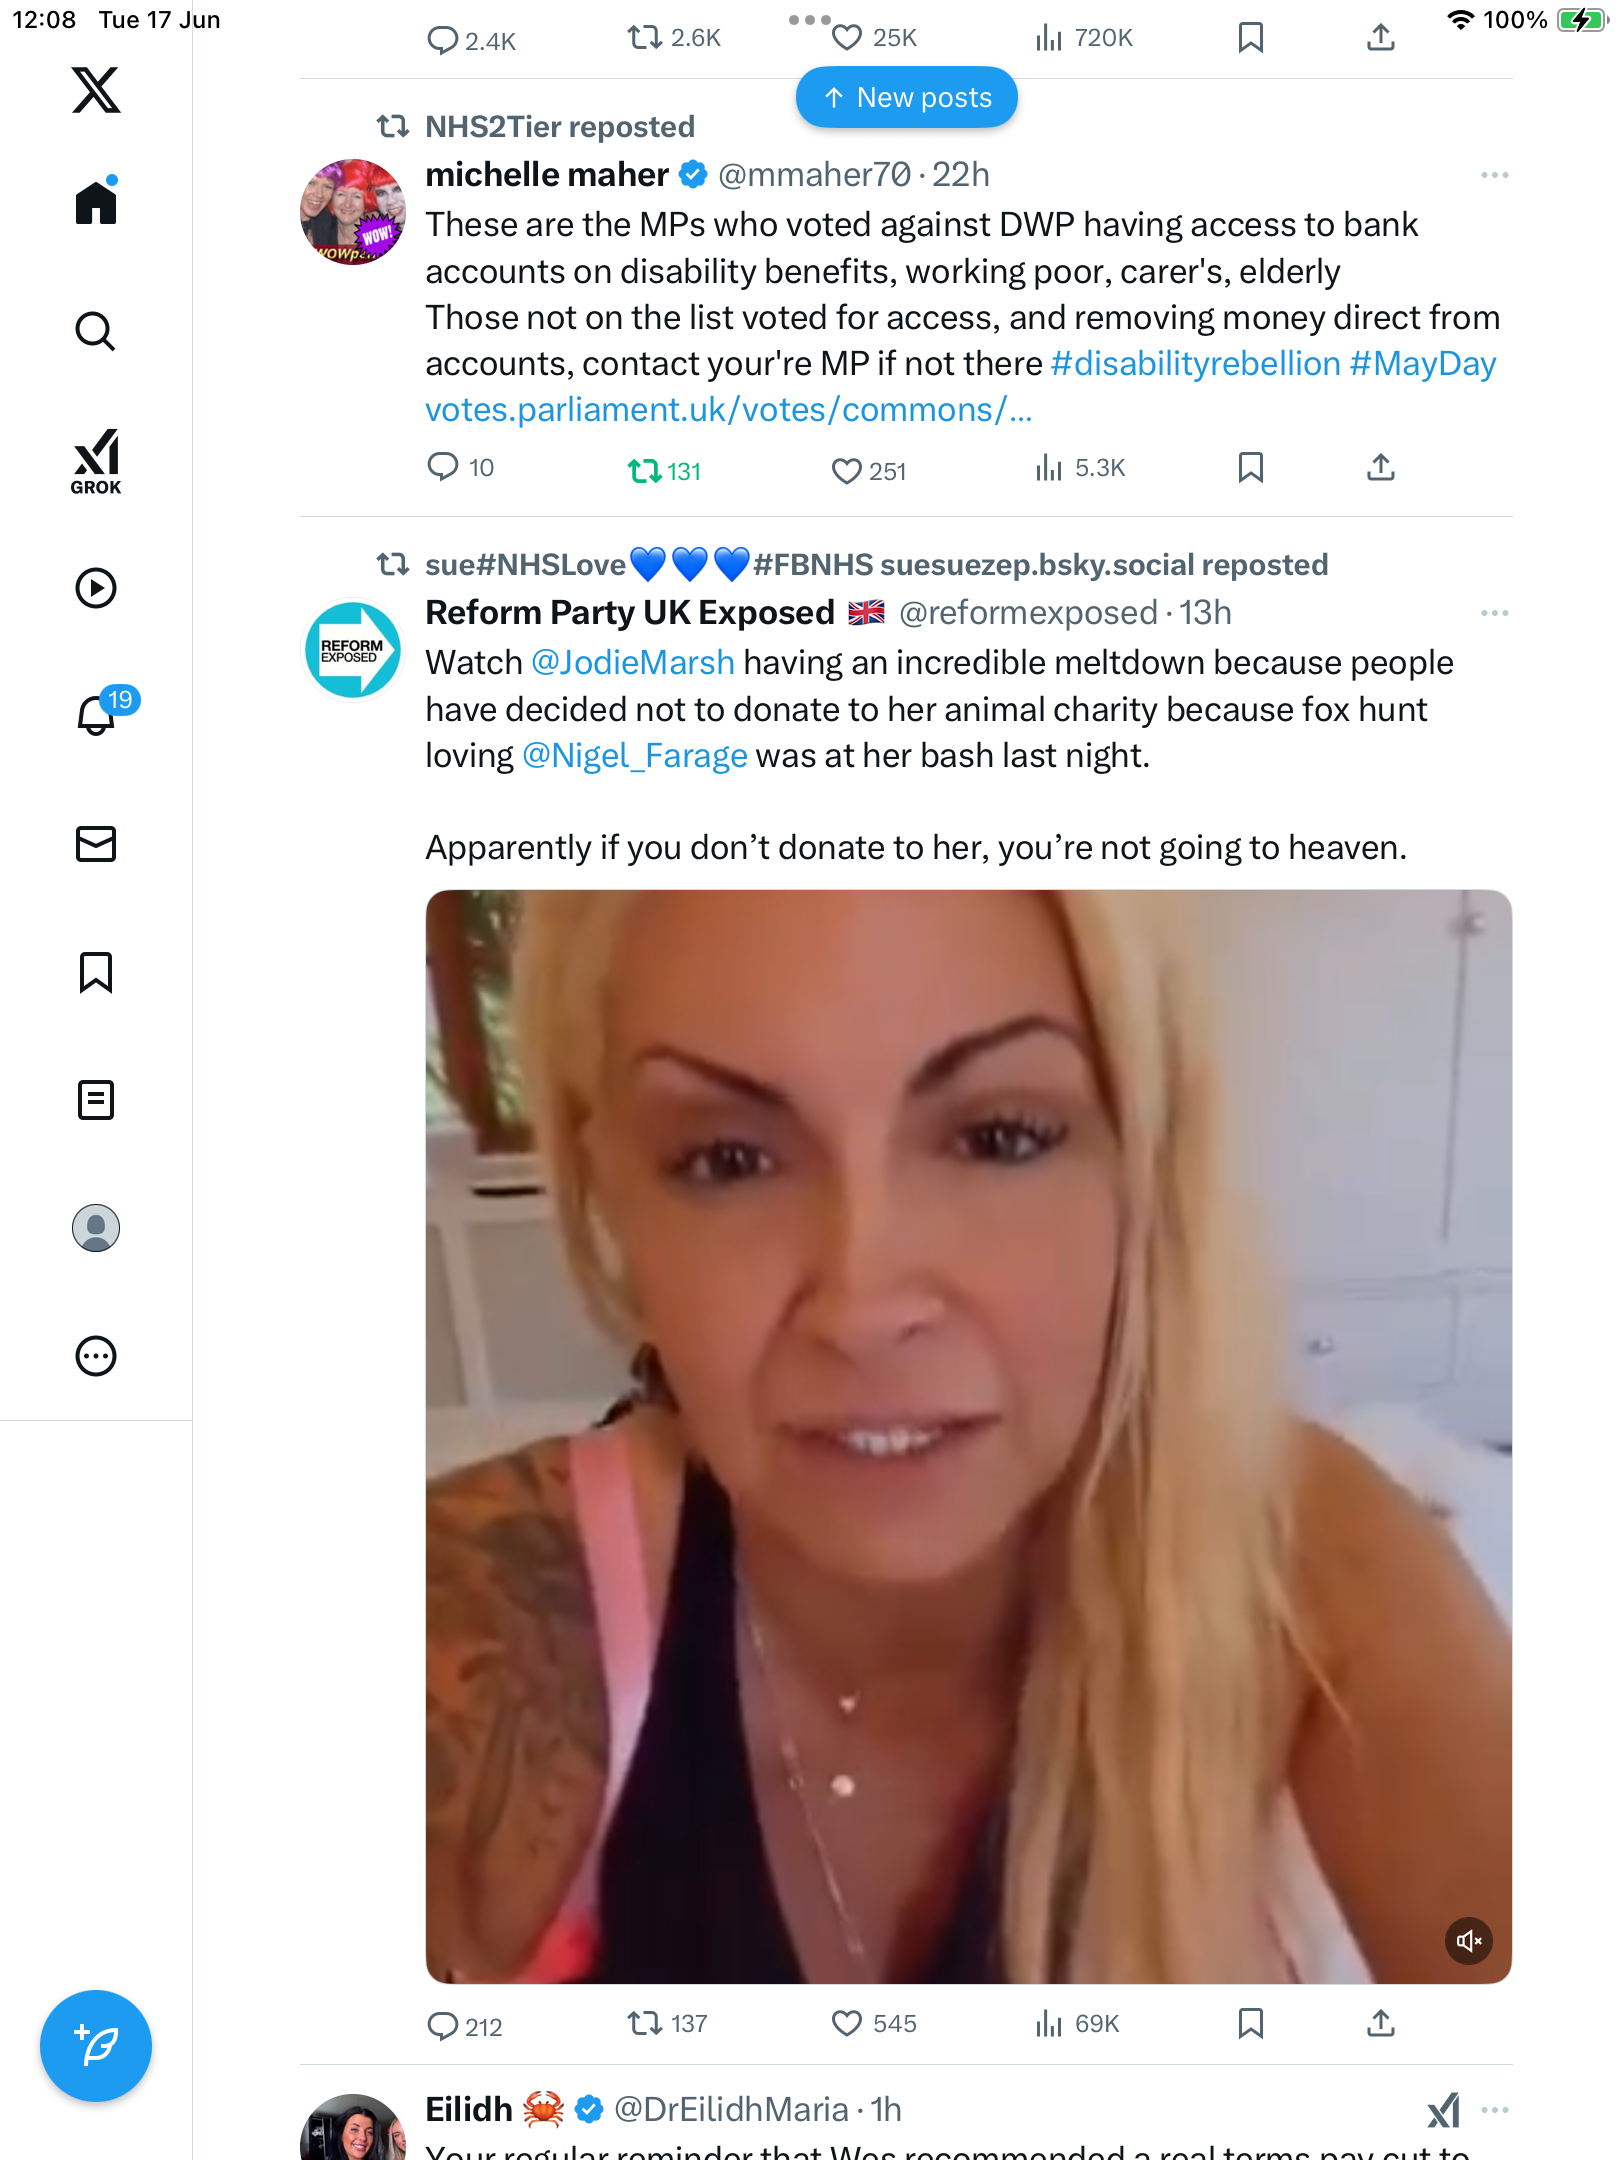Open the search magnifier in sidebar
1620x2160 pixels.
[x=96, y=331]
